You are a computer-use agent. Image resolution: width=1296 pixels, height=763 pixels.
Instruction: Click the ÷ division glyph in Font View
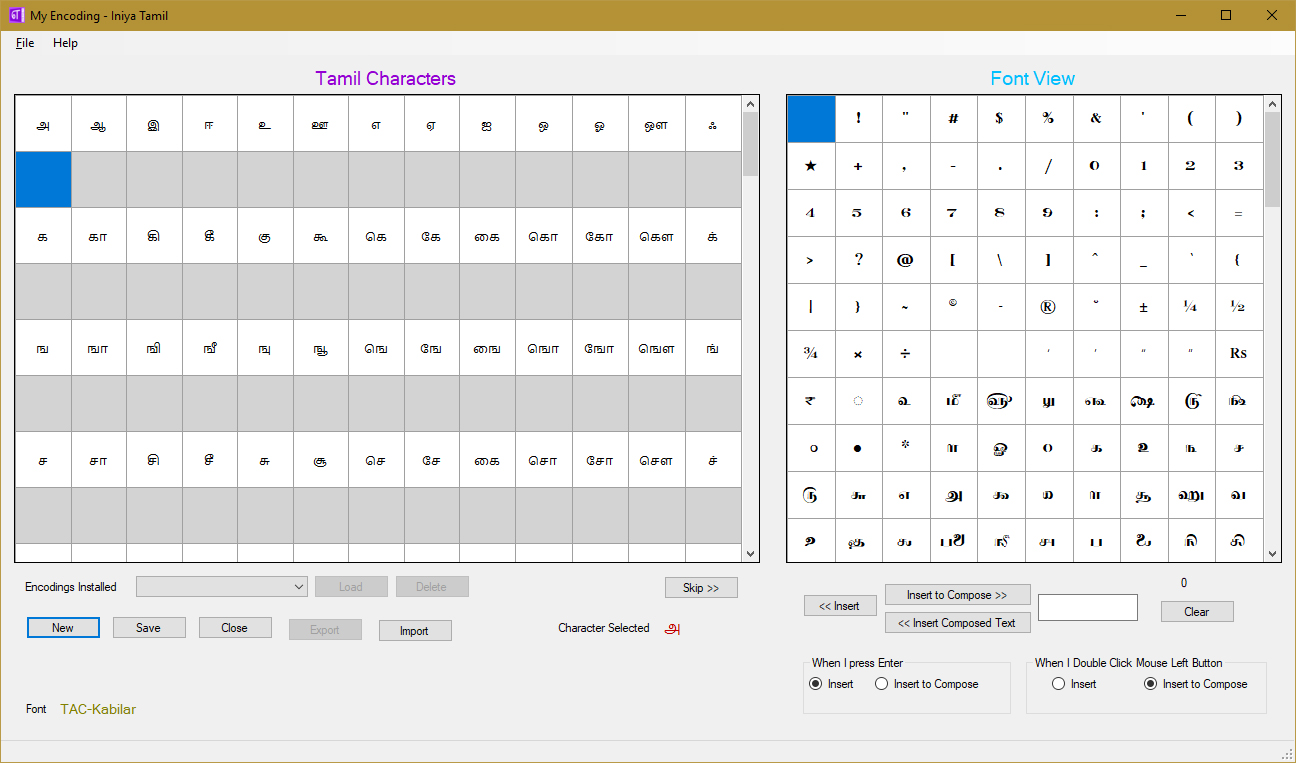(906, 353)
